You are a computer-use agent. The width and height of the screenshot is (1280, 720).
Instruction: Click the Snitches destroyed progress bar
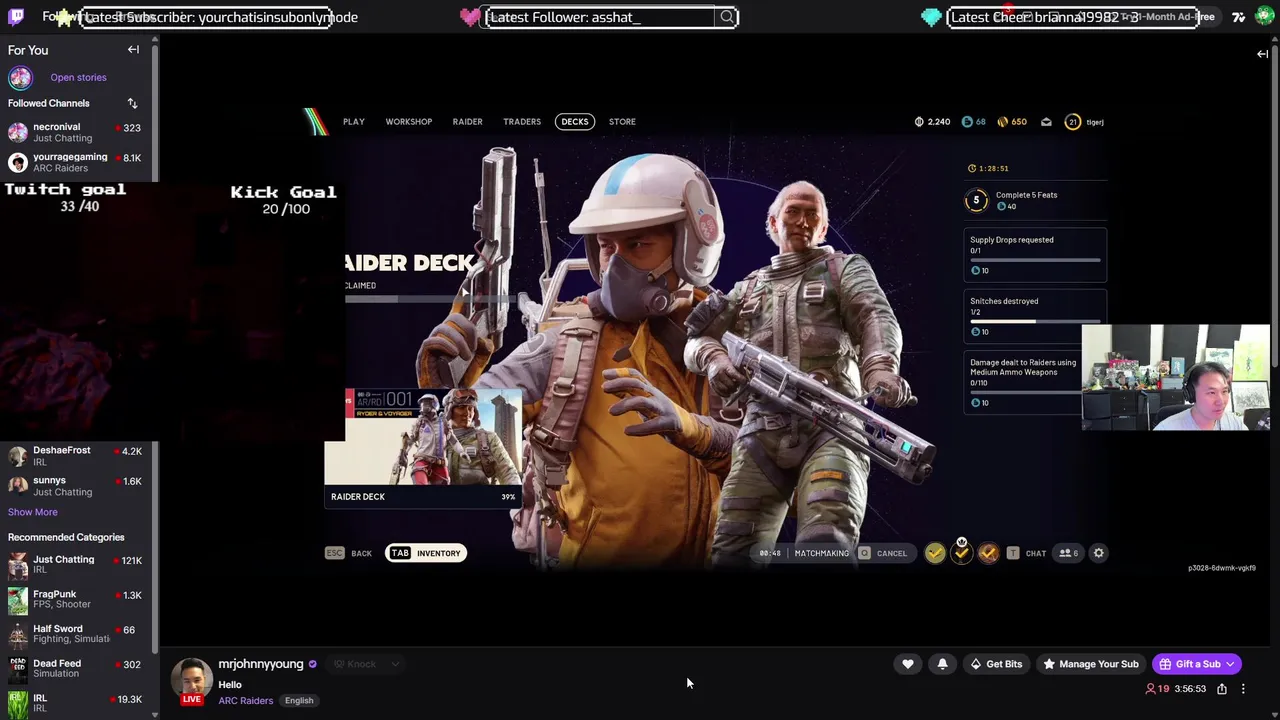1035,321
